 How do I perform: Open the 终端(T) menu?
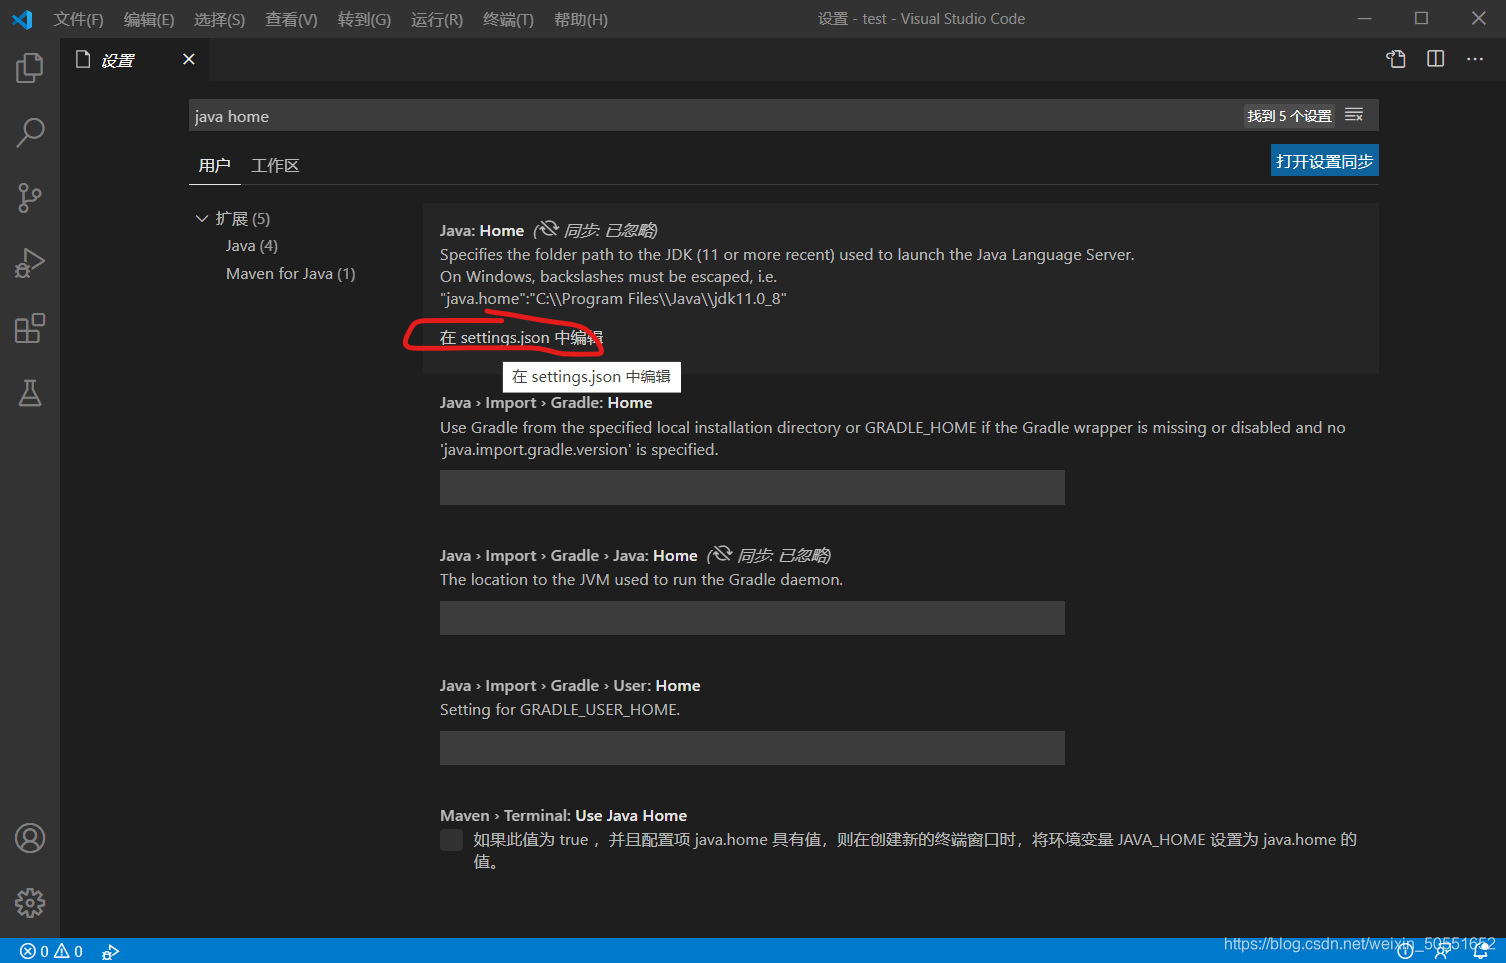click(508, 19)
